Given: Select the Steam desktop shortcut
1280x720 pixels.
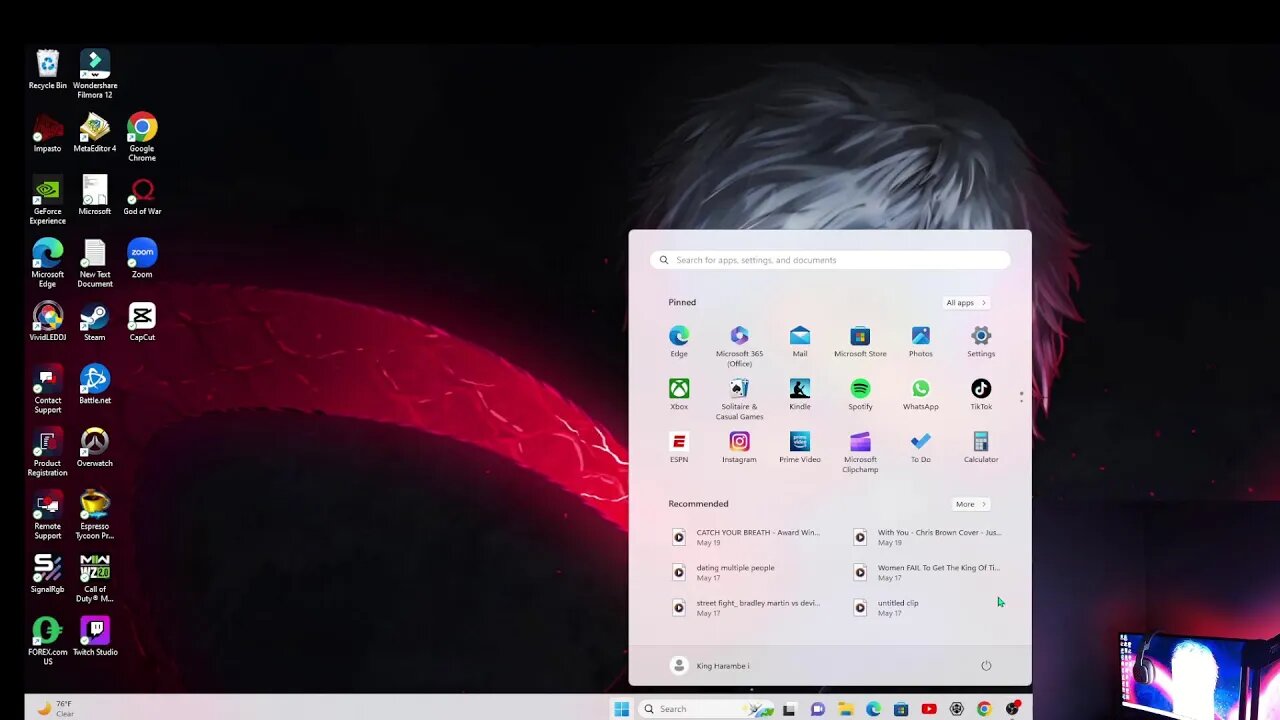Looking at the screenshot, I should click(95, 322).
